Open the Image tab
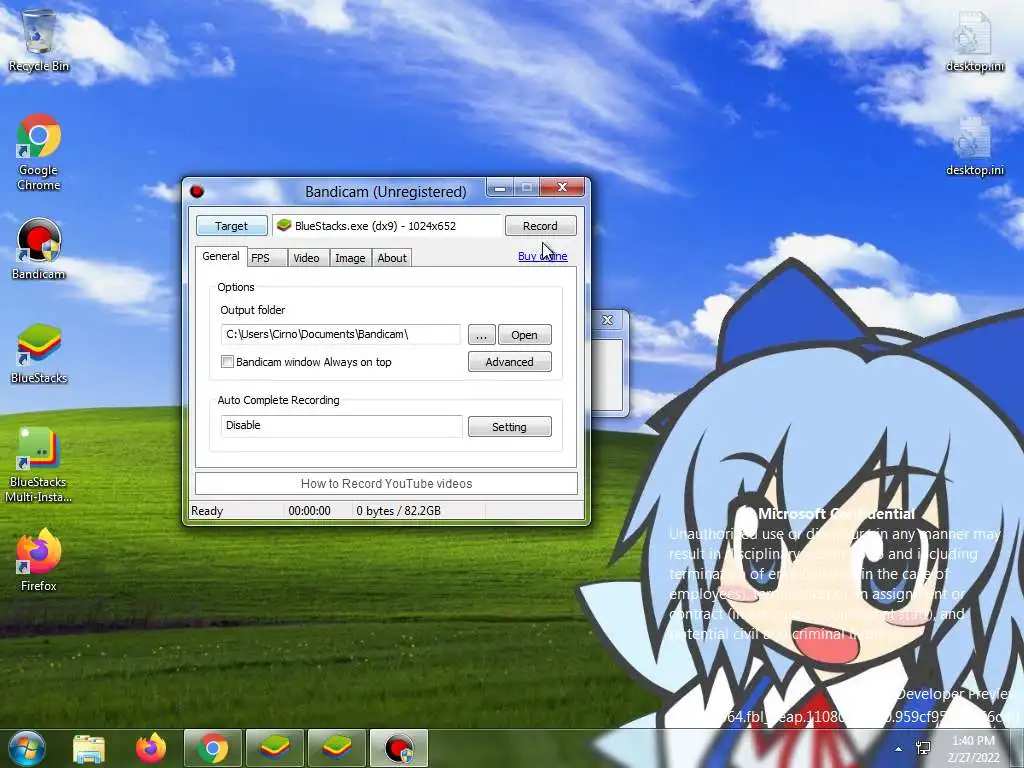 click(350, 258)
